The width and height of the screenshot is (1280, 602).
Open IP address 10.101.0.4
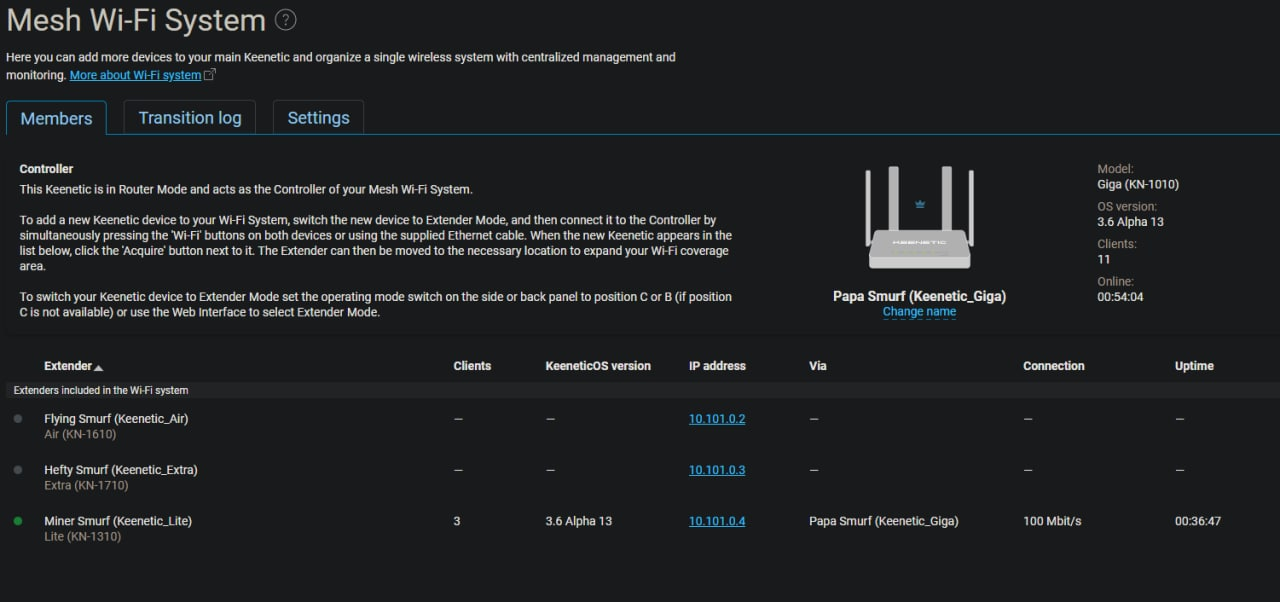717,521
